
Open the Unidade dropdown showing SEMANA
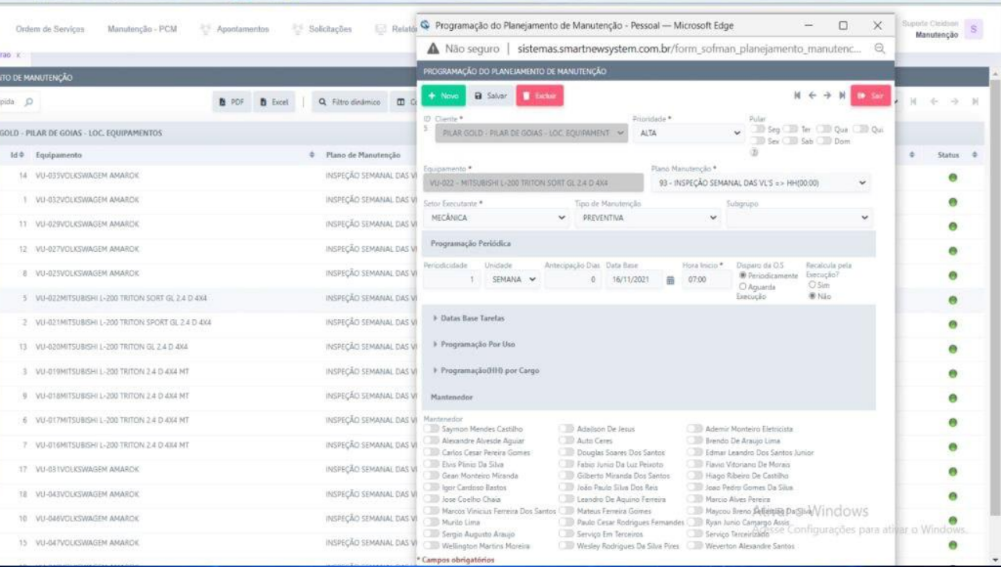pyautogui.click(x=513, y=280)
